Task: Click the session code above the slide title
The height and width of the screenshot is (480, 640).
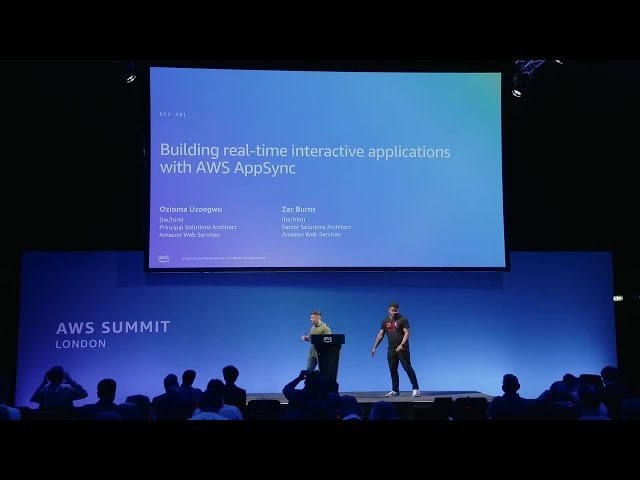Action: pos(173,115)
